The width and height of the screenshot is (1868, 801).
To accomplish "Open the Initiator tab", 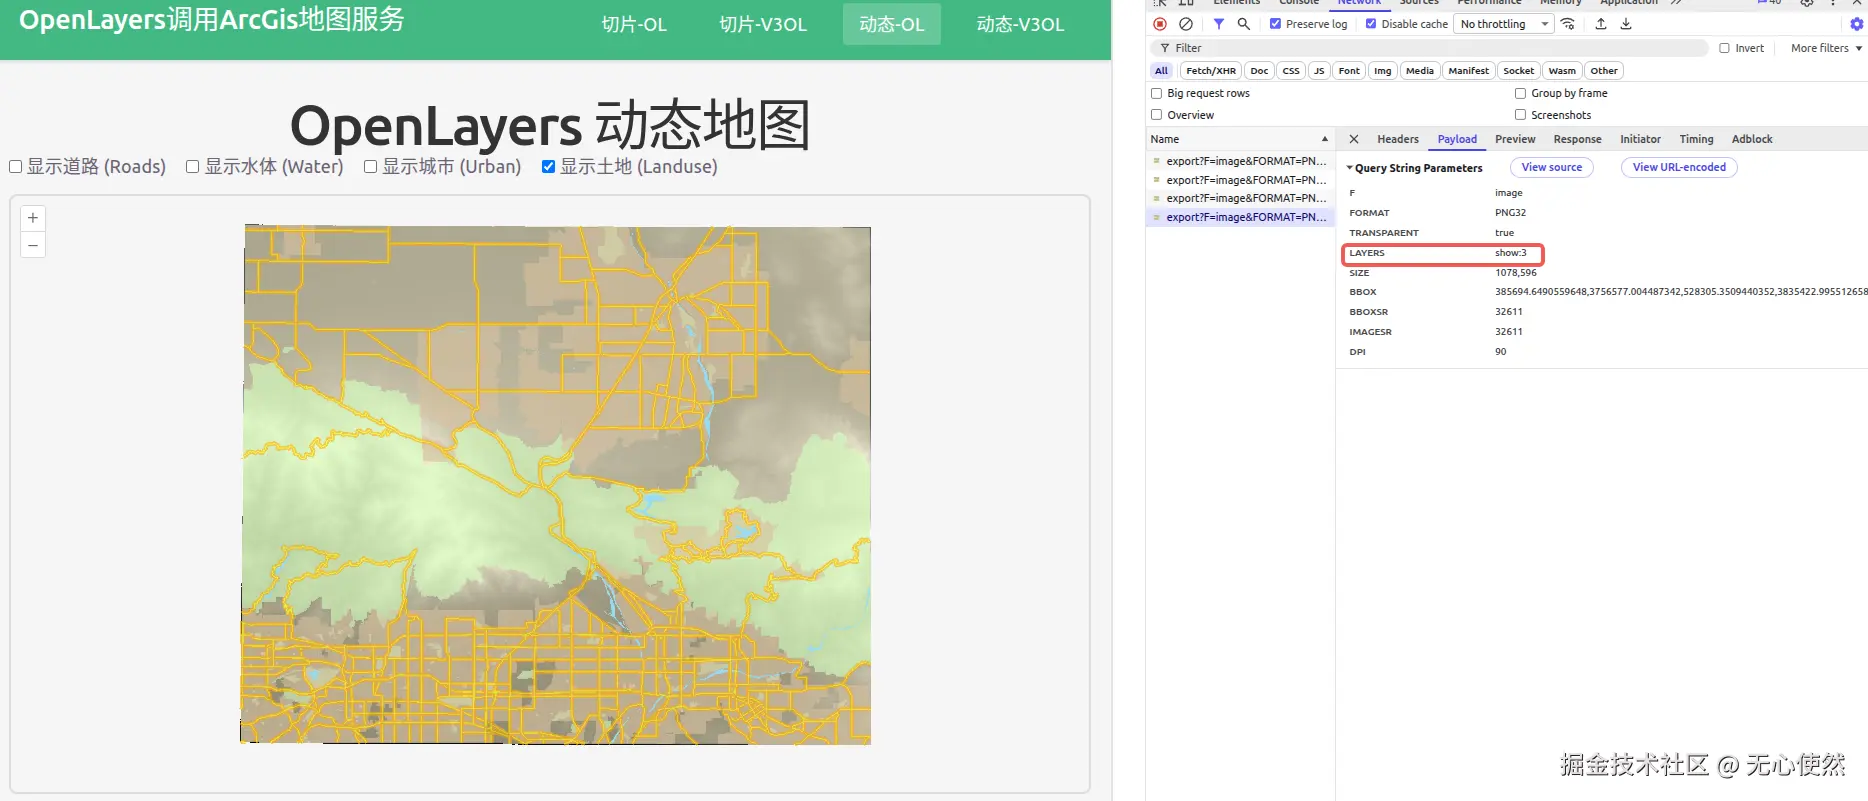I will tap(1640, 139).
